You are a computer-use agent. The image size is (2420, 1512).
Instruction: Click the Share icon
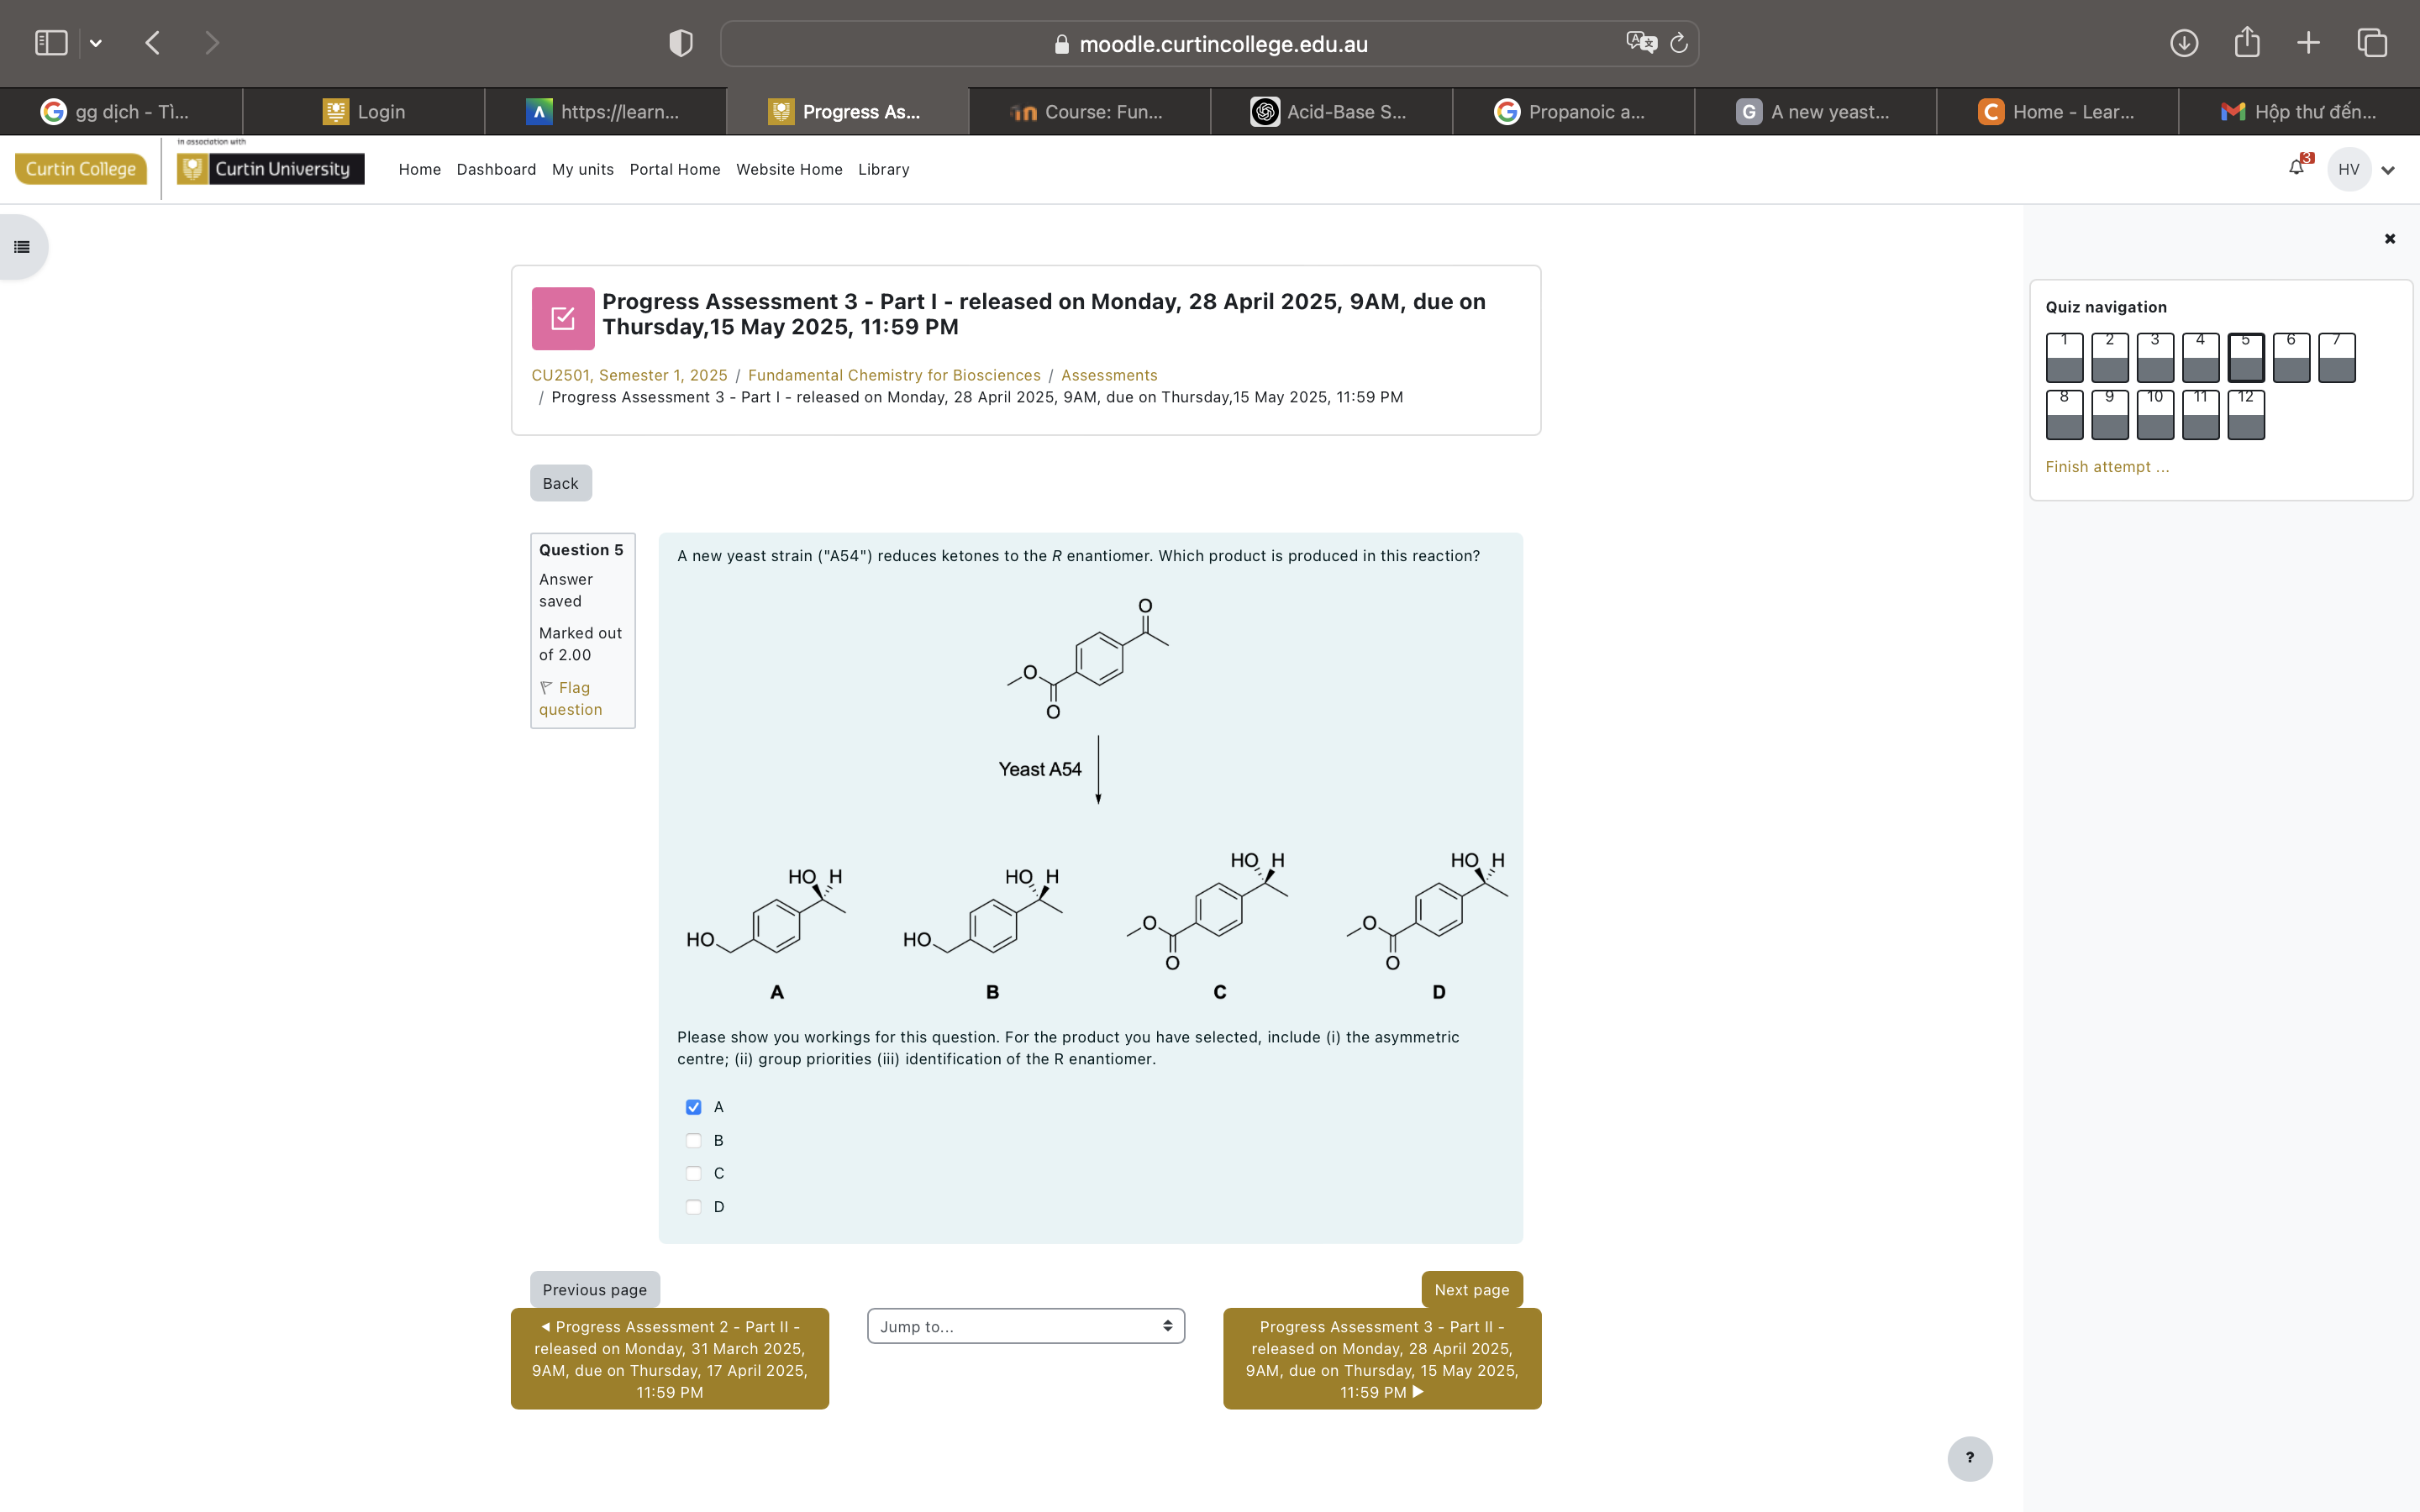tap(2247, 42)
